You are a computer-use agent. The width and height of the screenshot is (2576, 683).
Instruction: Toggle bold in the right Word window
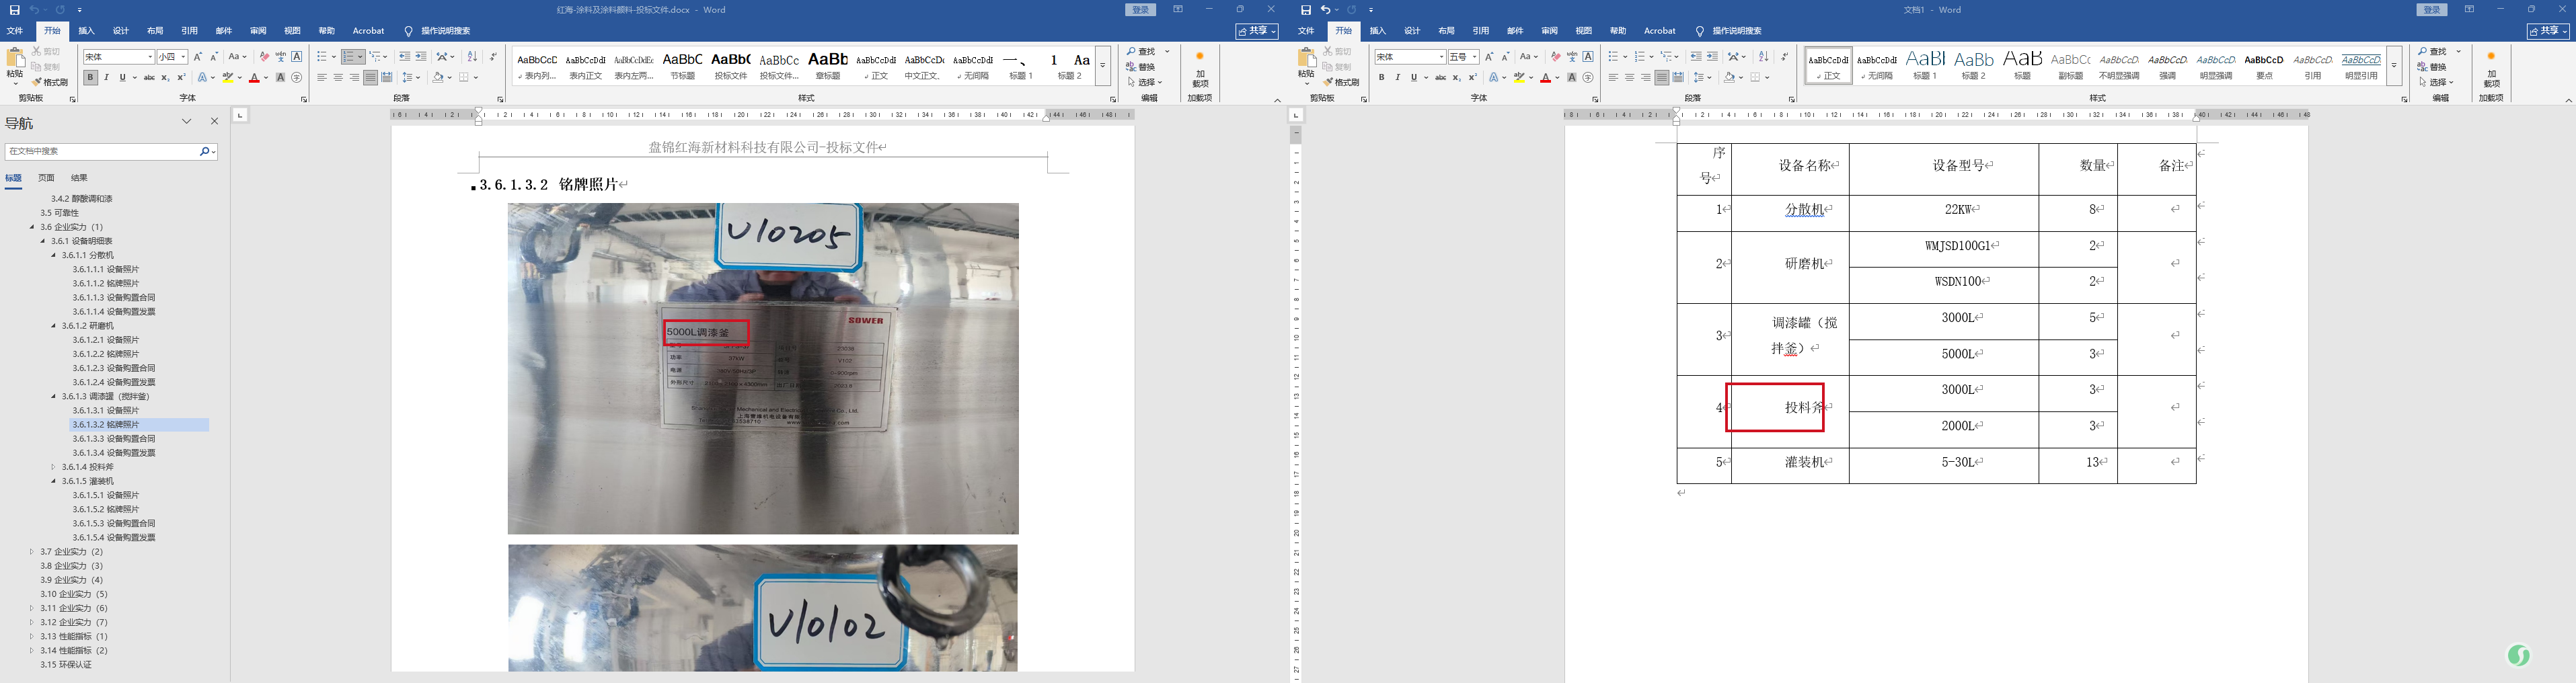point(1381,77)
